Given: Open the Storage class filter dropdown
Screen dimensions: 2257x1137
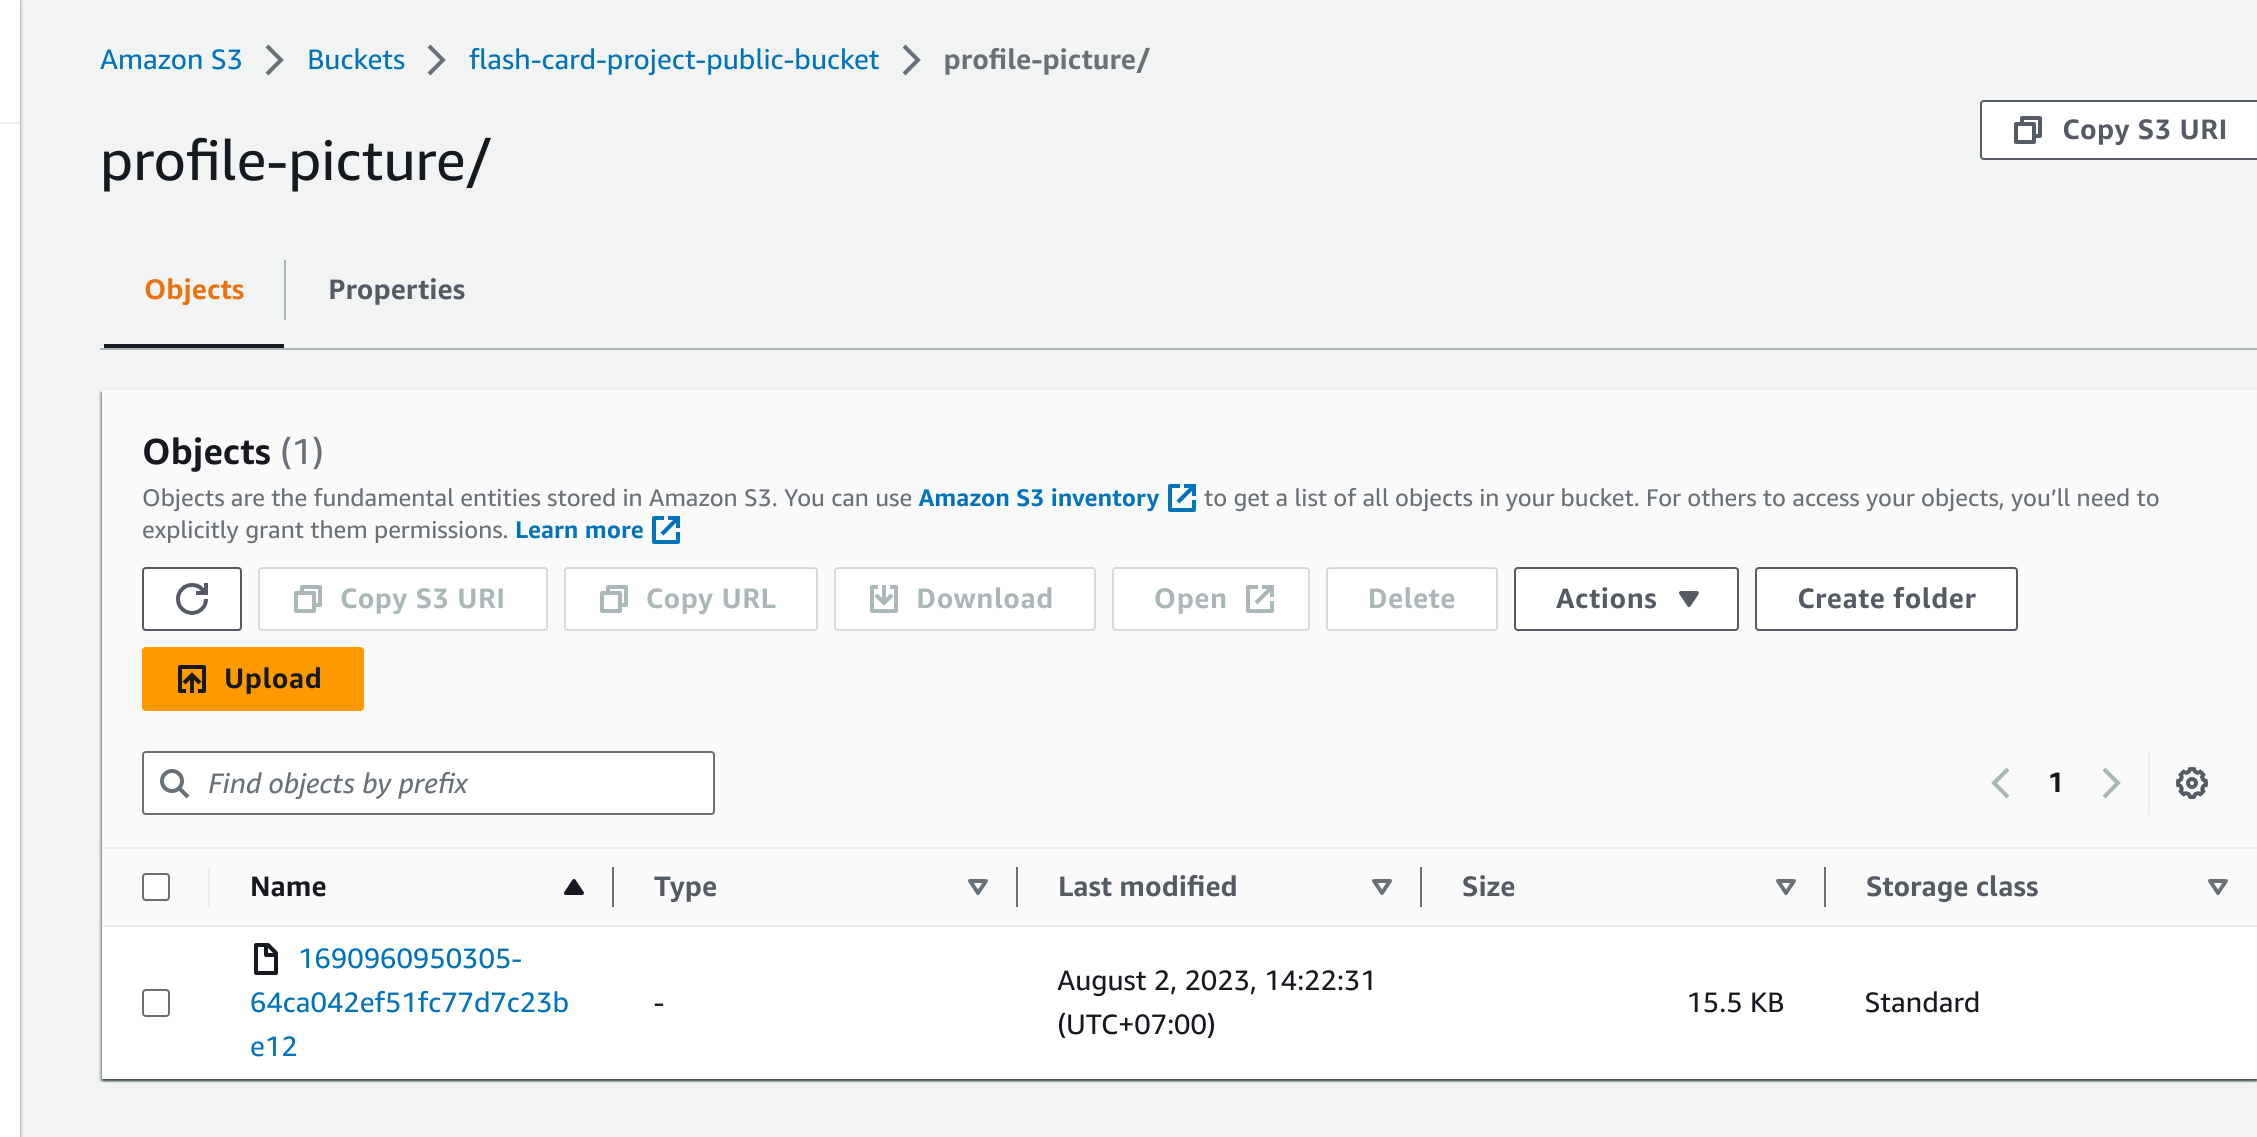Looking at the screenshot, I should 2219,886.
